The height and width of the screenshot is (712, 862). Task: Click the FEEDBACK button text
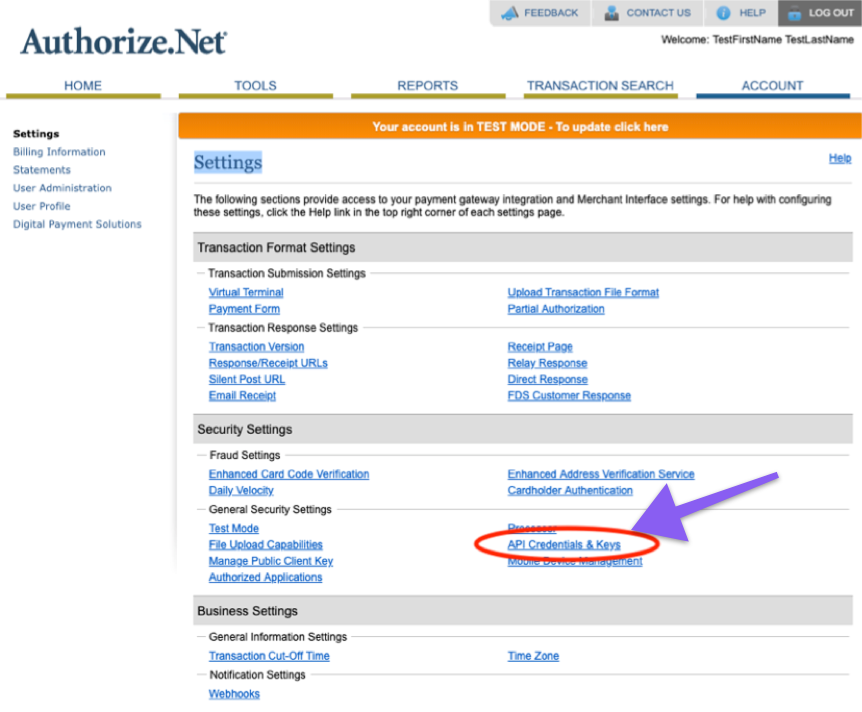[551, 13]
